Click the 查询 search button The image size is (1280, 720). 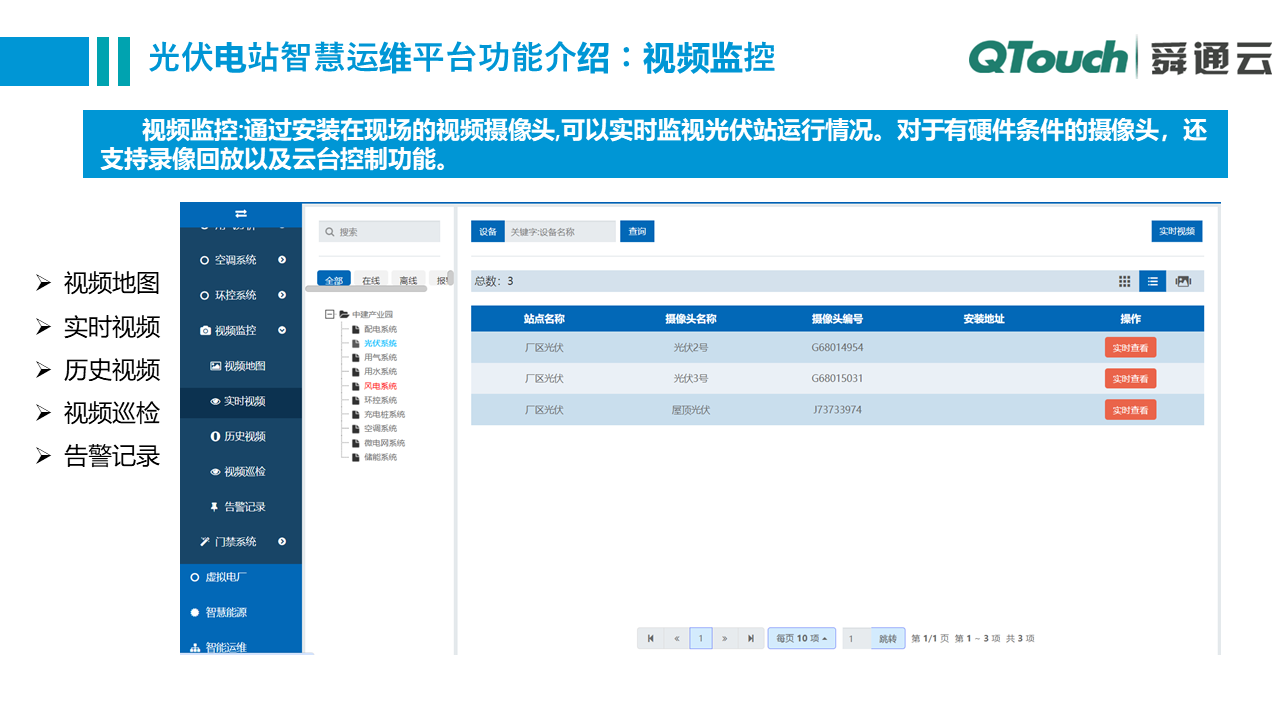click(637, 231)
